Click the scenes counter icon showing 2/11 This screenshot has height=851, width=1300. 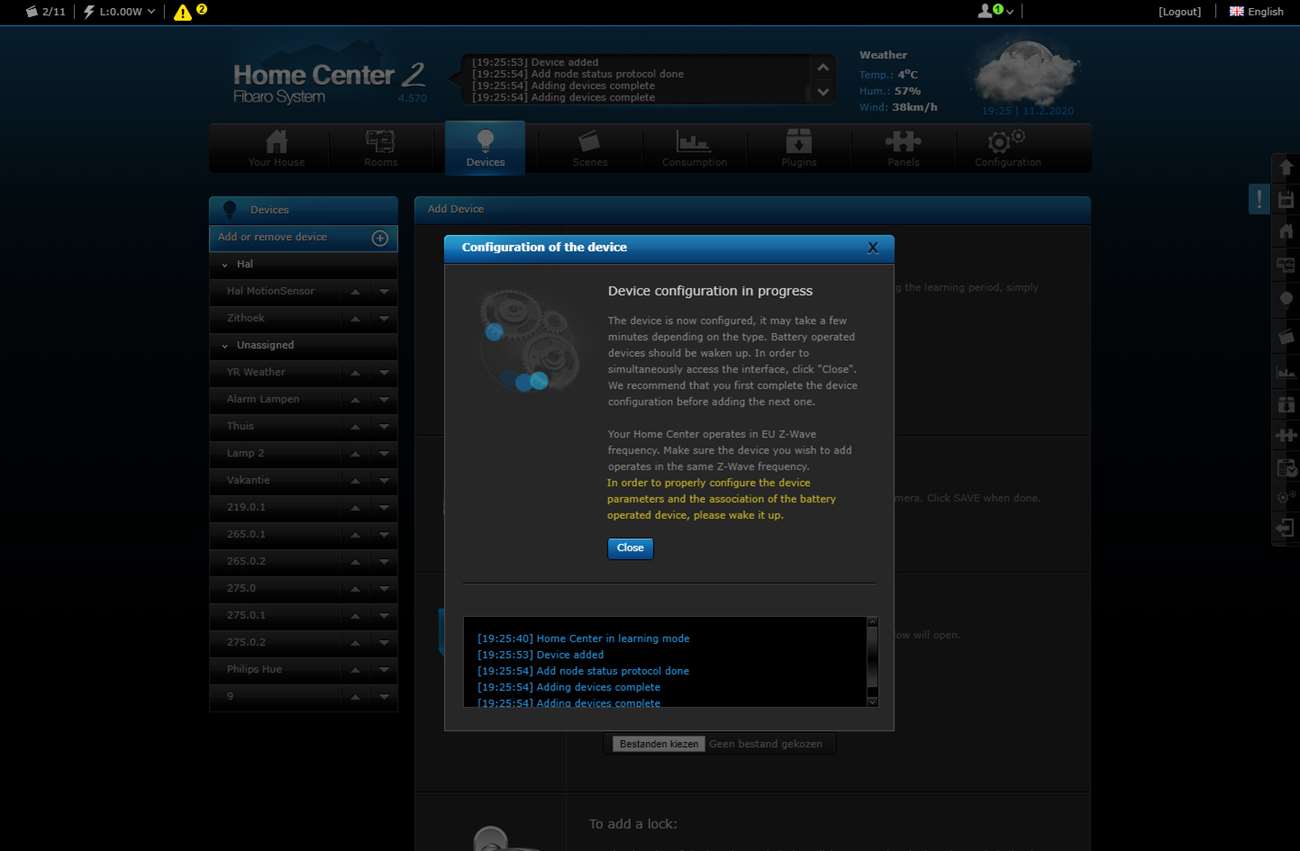[45, 11]
